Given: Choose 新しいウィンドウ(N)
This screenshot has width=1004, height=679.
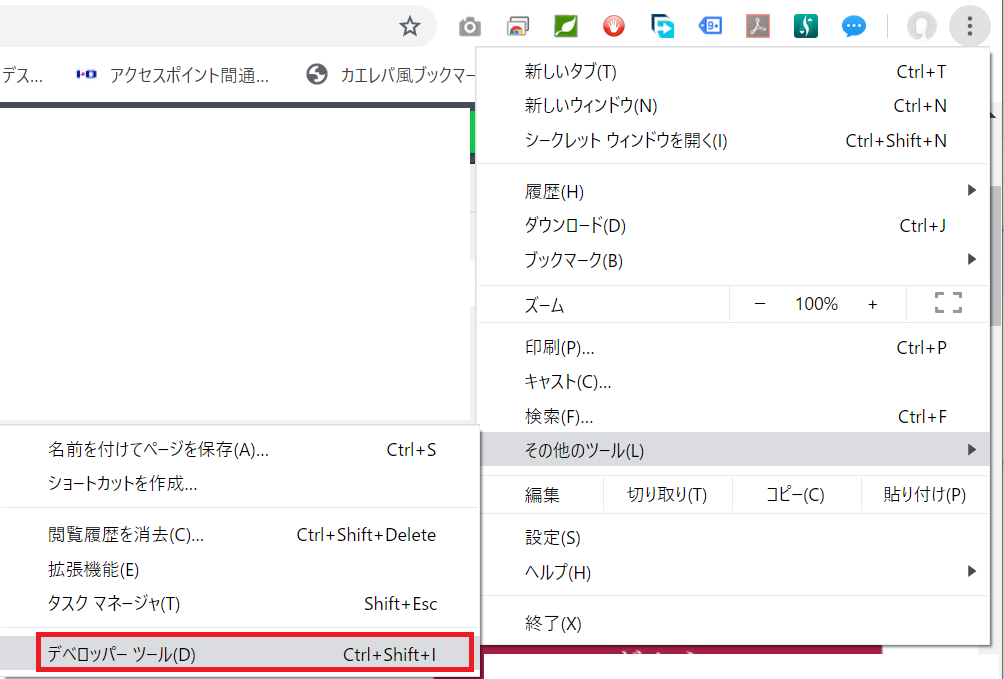Looking at the screenshot, I should pyautogui.click(x=733, y=106).
